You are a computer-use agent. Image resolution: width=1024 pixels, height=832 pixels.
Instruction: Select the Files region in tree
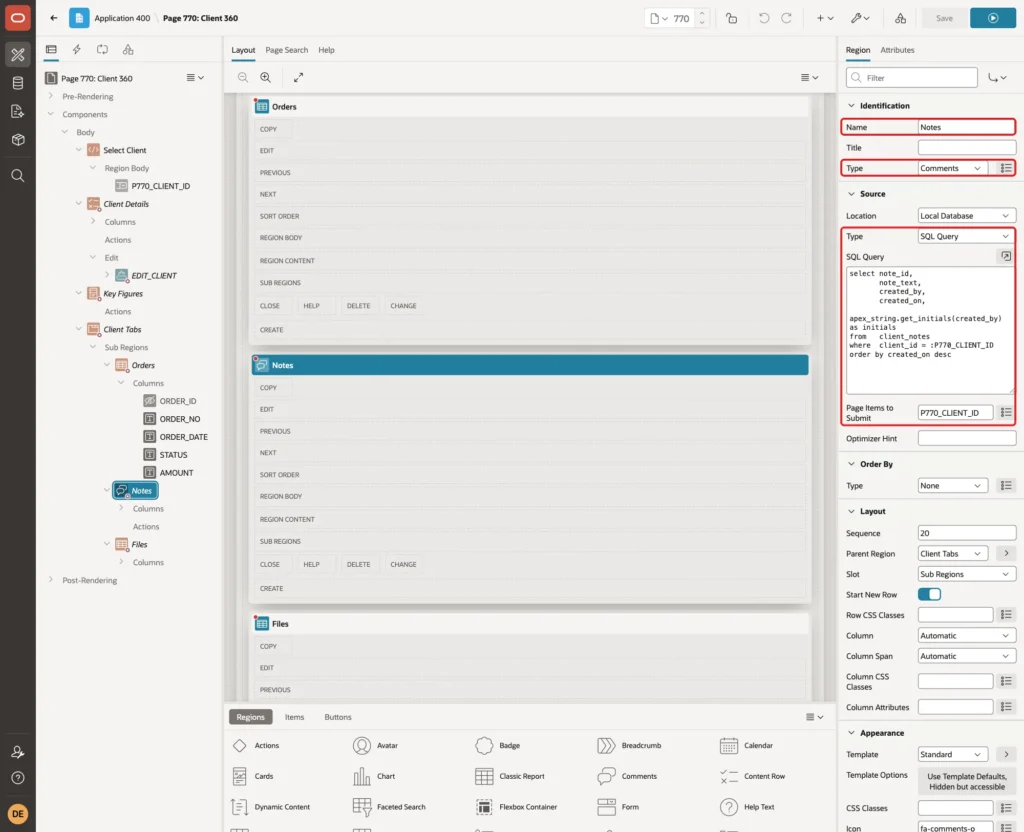pos(139,544)
